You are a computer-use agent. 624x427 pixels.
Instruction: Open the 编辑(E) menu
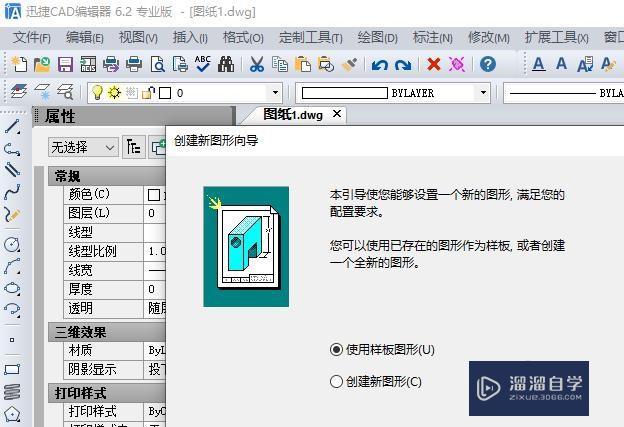85,38
